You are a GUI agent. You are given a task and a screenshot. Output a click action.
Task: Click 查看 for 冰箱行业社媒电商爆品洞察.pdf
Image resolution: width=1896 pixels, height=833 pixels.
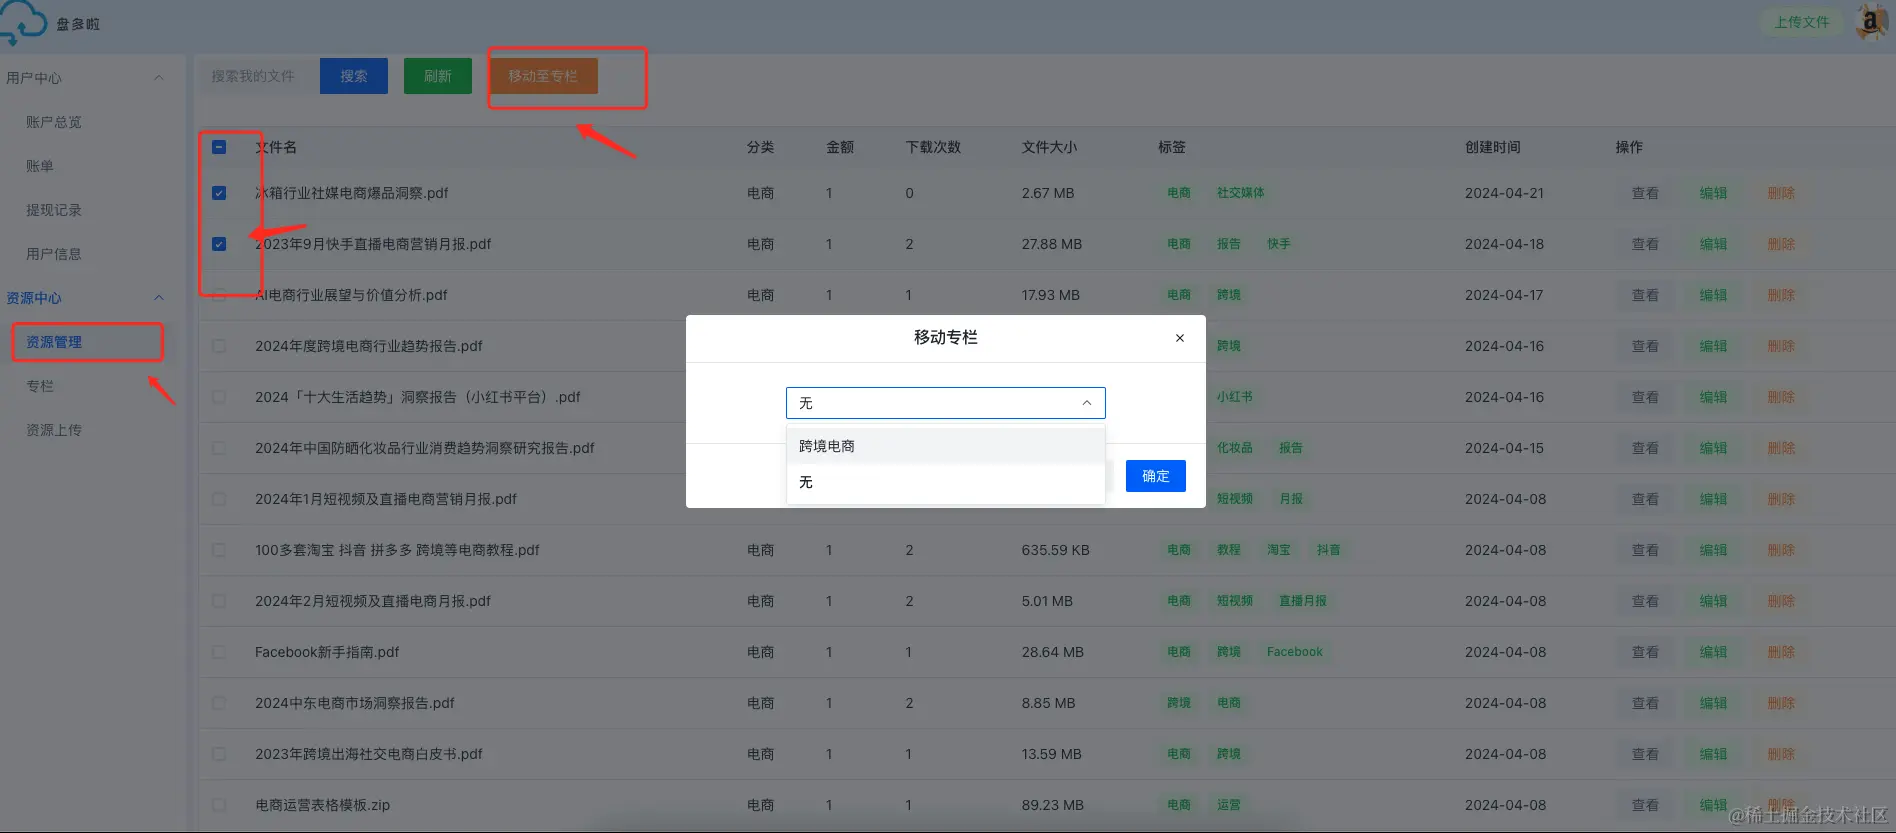[1645, 193]
